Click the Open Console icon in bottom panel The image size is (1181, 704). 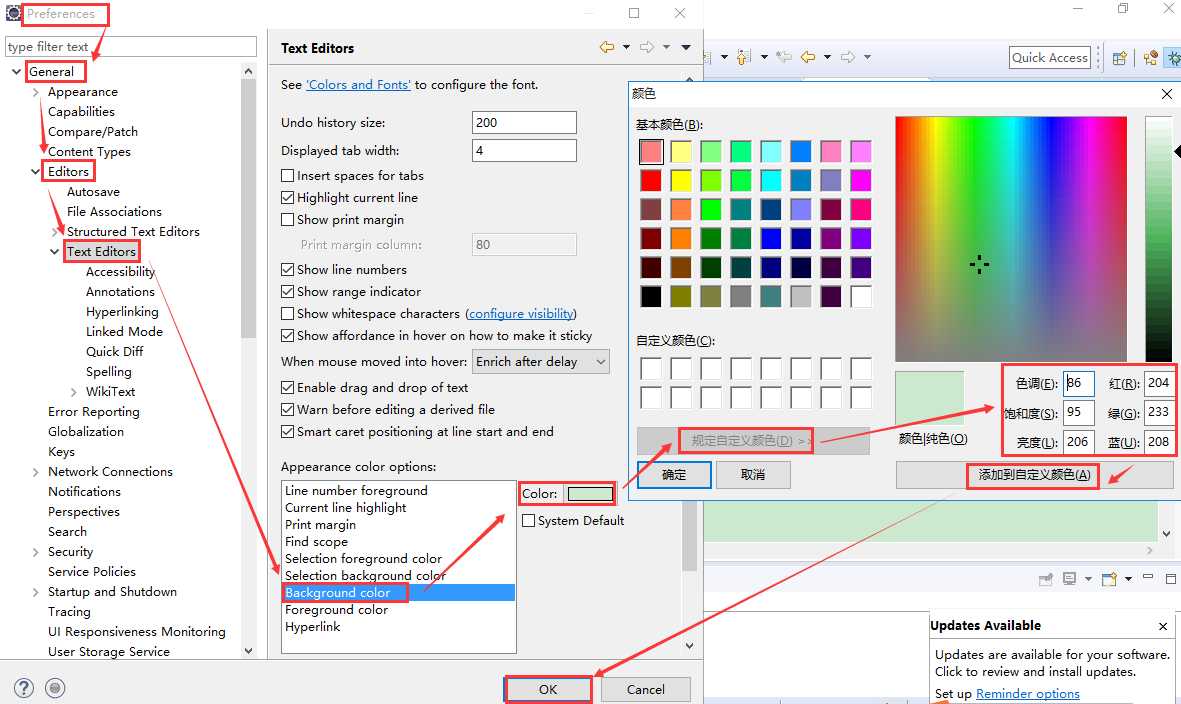1109,578
